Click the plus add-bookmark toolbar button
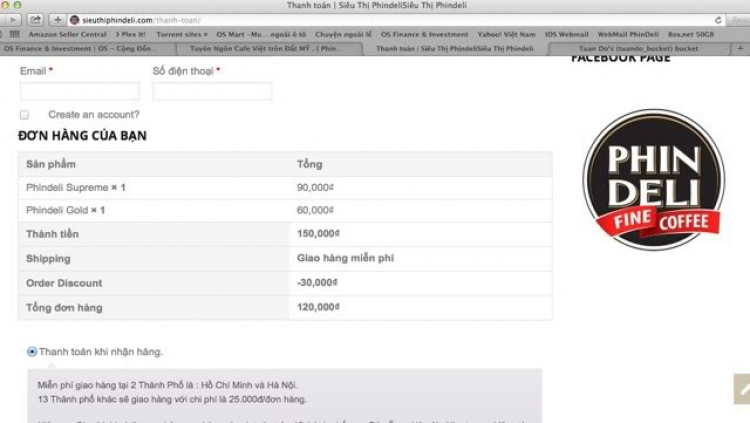The width and height of the screenshot is (750, 423). click(57, 20)
